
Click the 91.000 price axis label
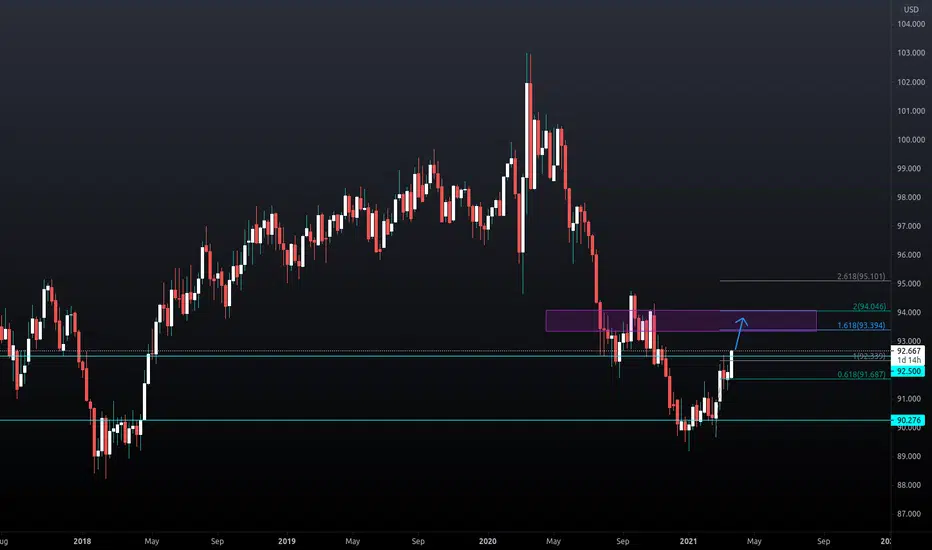click(911, 398)
